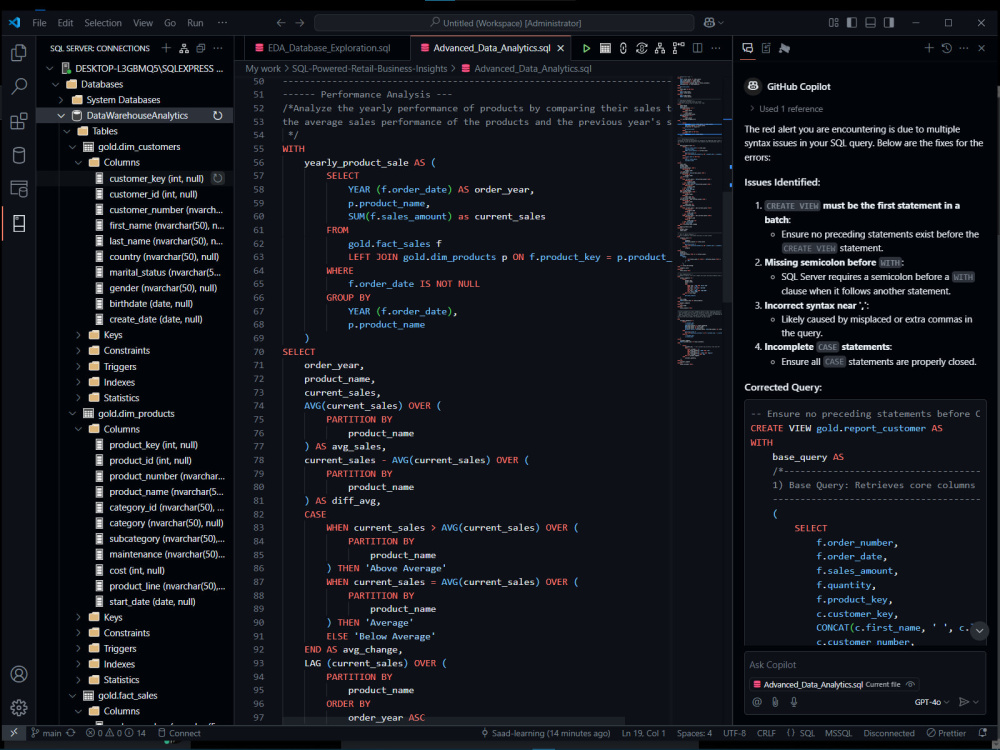
Task: Click SQL-Powered-Retail-Business-Insights breadcrumb
Action: (369, 68)
